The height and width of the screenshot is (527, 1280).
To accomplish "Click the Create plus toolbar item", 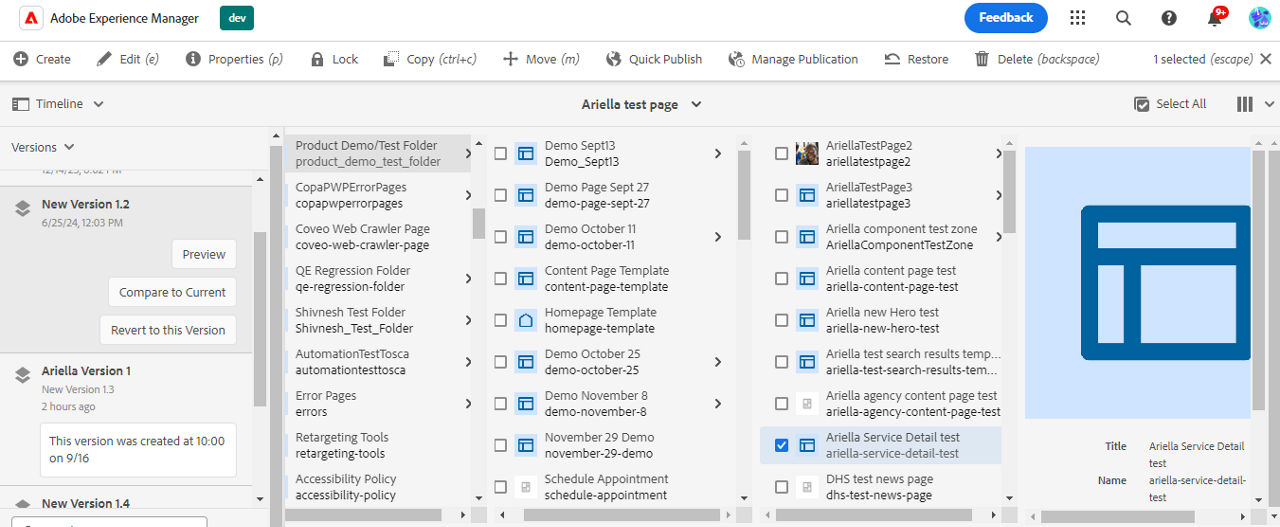I will (x=42, y=59).
